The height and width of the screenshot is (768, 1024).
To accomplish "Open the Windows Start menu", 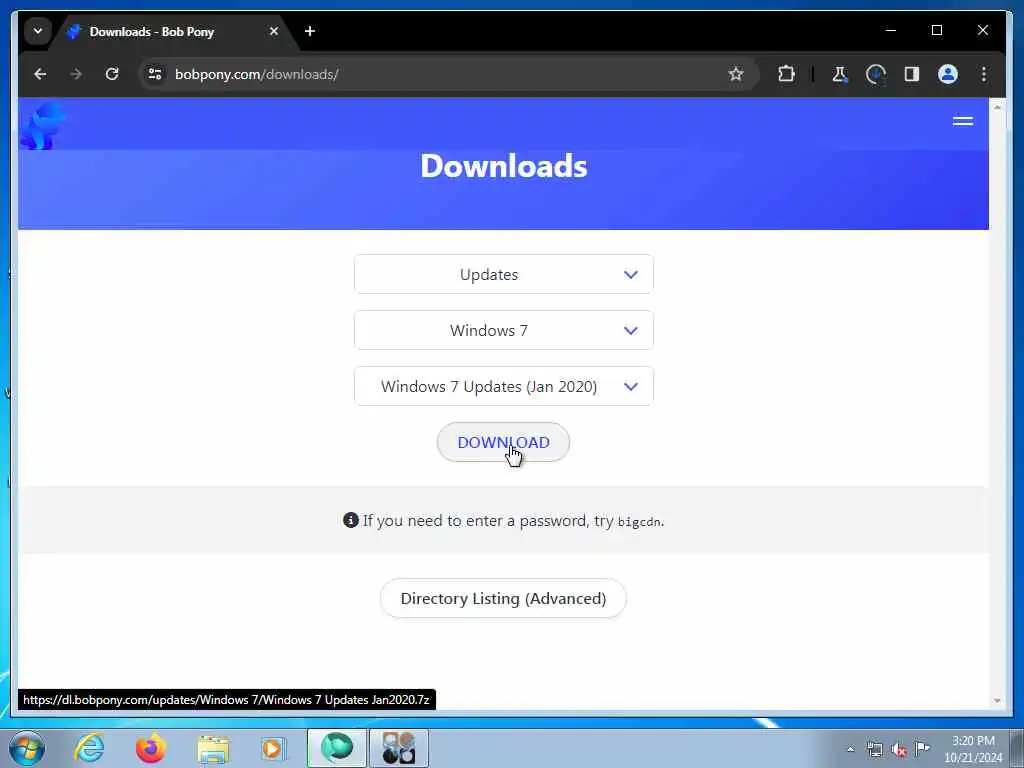I will pos(27,748).
